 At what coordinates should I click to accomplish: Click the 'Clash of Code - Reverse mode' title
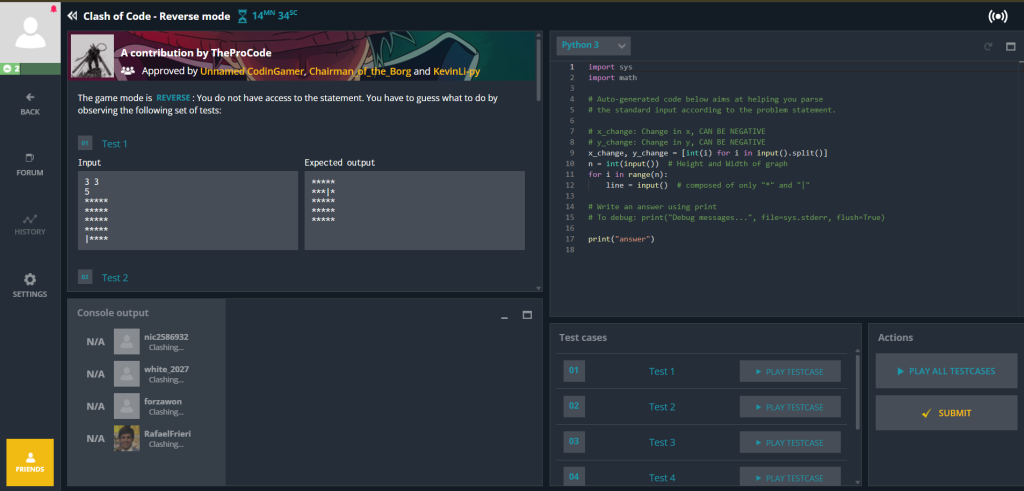point(157,16)
